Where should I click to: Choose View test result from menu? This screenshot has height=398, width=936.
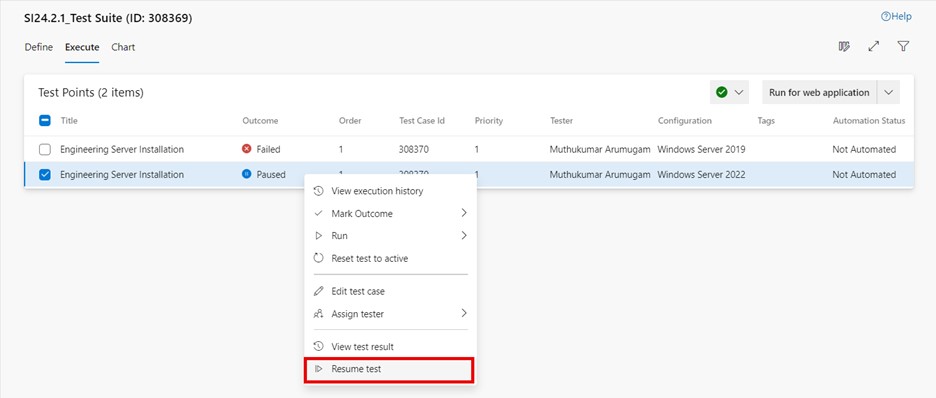(x=390, y=346)
